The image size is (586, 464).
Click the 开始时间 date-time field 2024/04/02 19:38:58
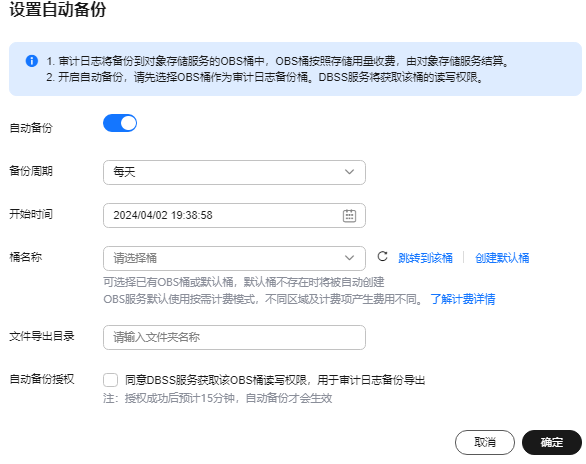coord(234,216)
